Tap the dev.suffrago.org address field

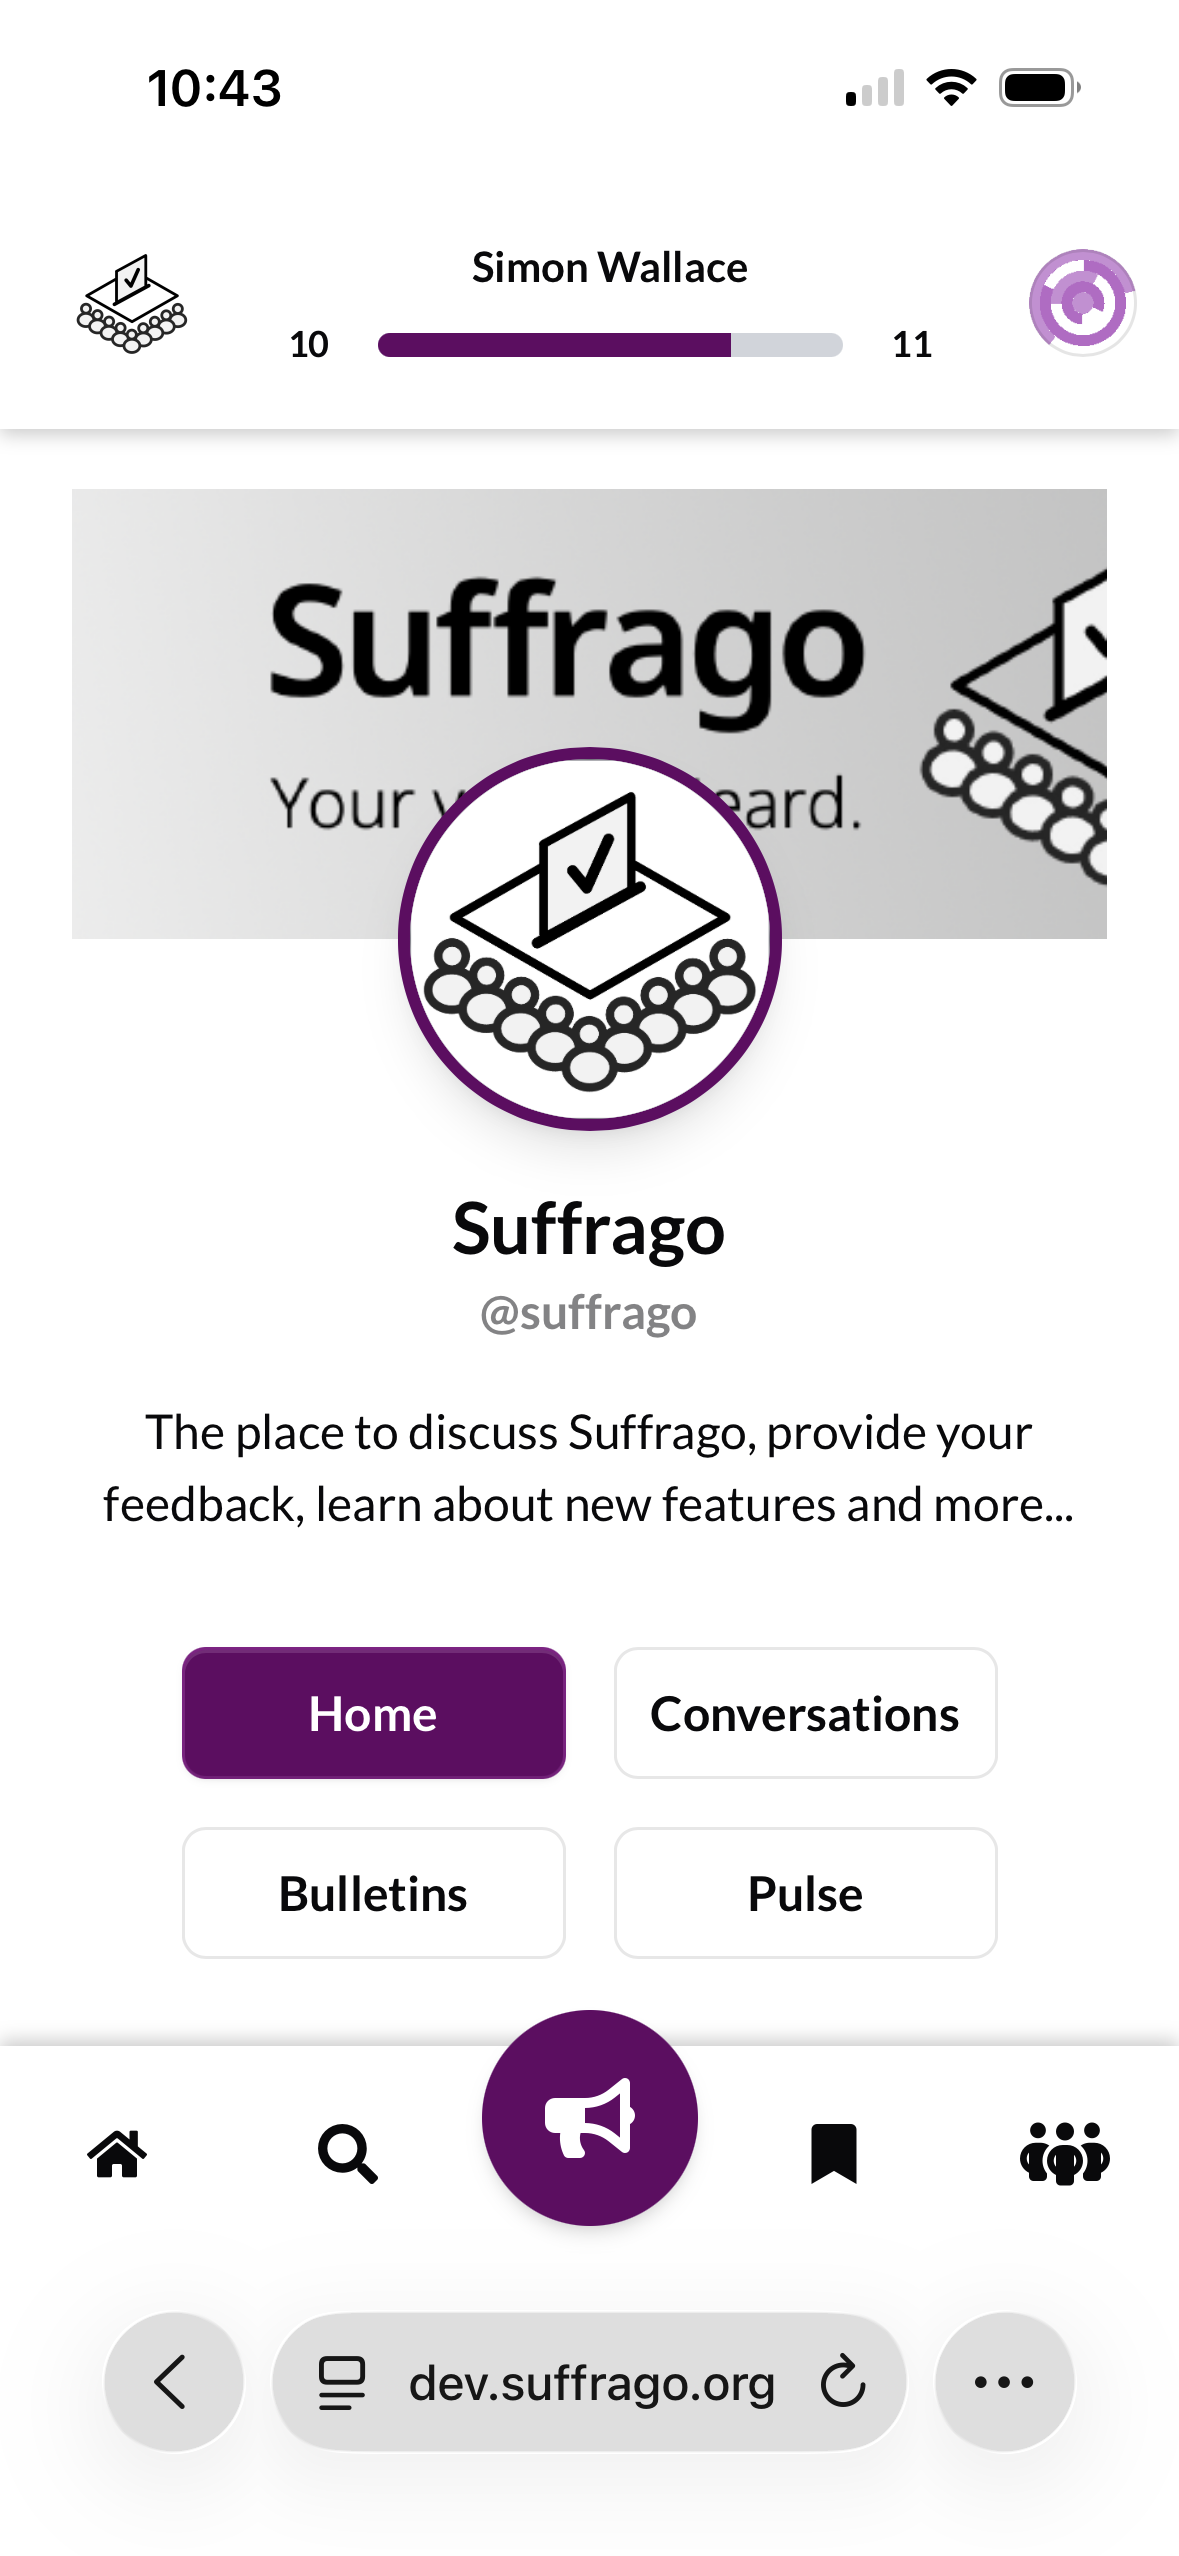(x=591, y=2381)
